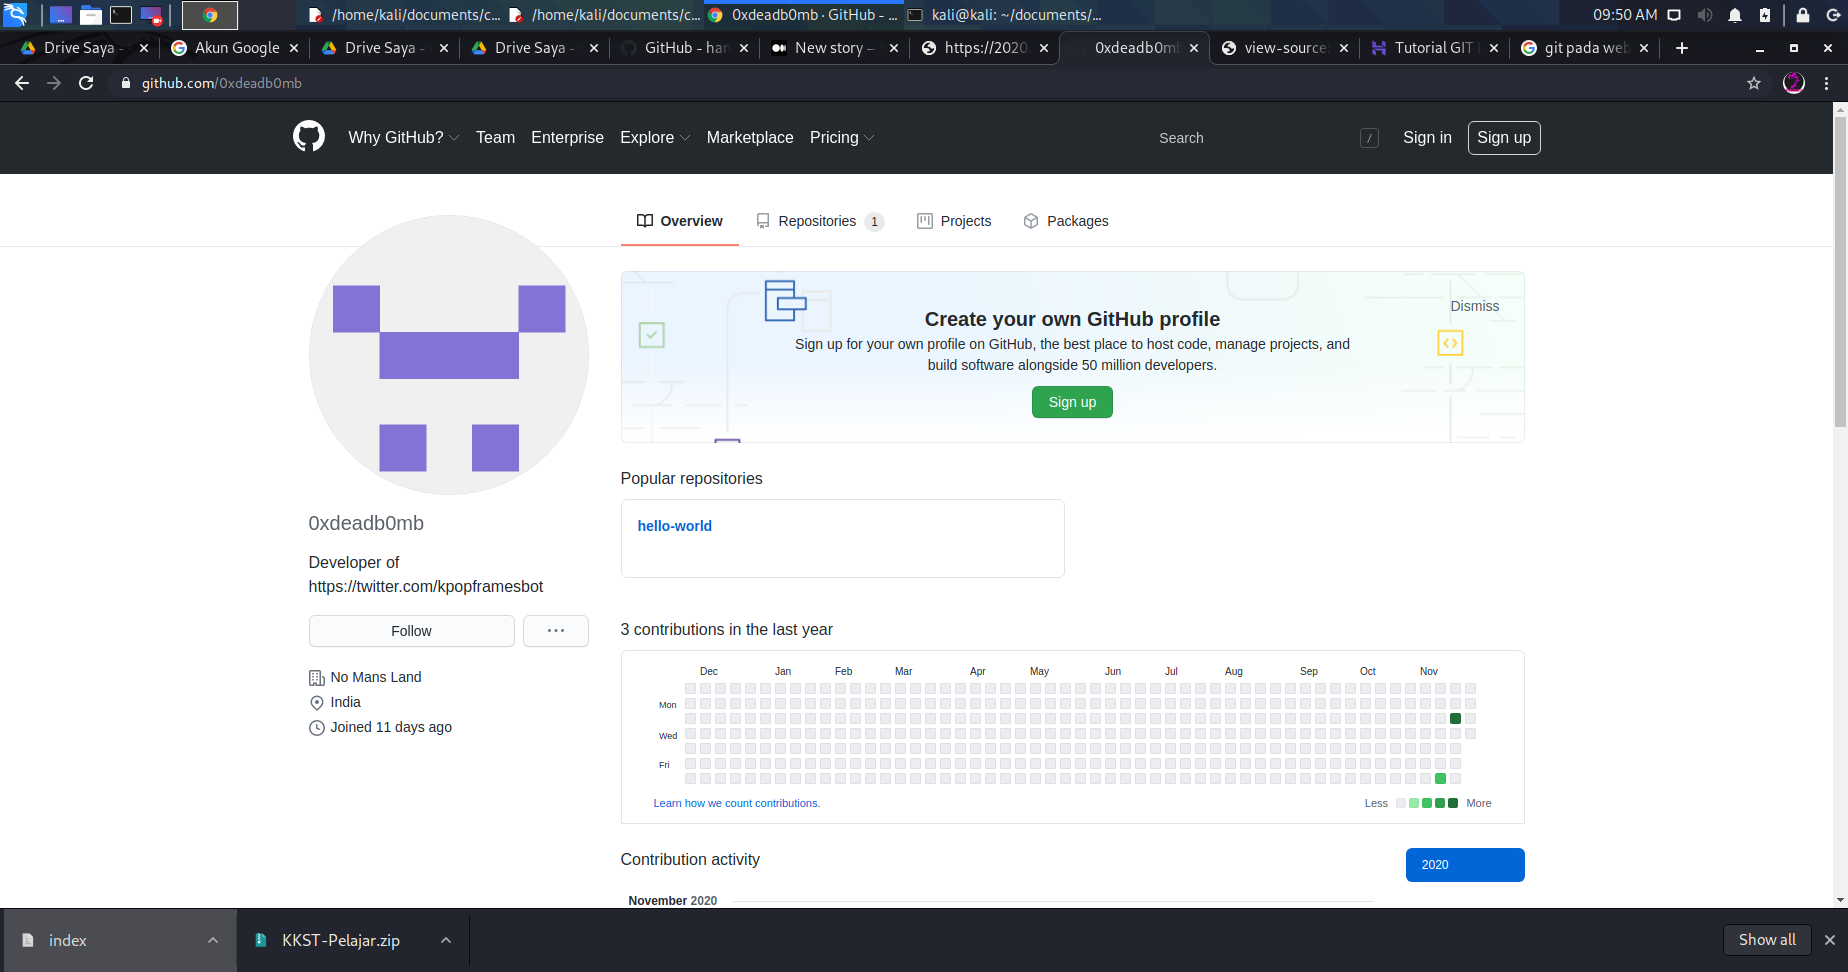This screenshot has height=972, width=1848.
Task: Expand the 'Why GitHub?' menu
Action: [x=403, y=137]
